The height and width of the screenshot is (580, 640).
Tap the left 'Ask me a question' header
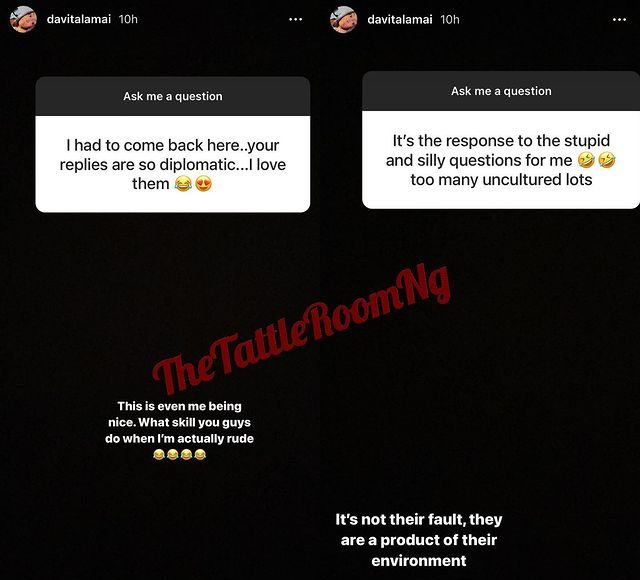tap(173, 96)
